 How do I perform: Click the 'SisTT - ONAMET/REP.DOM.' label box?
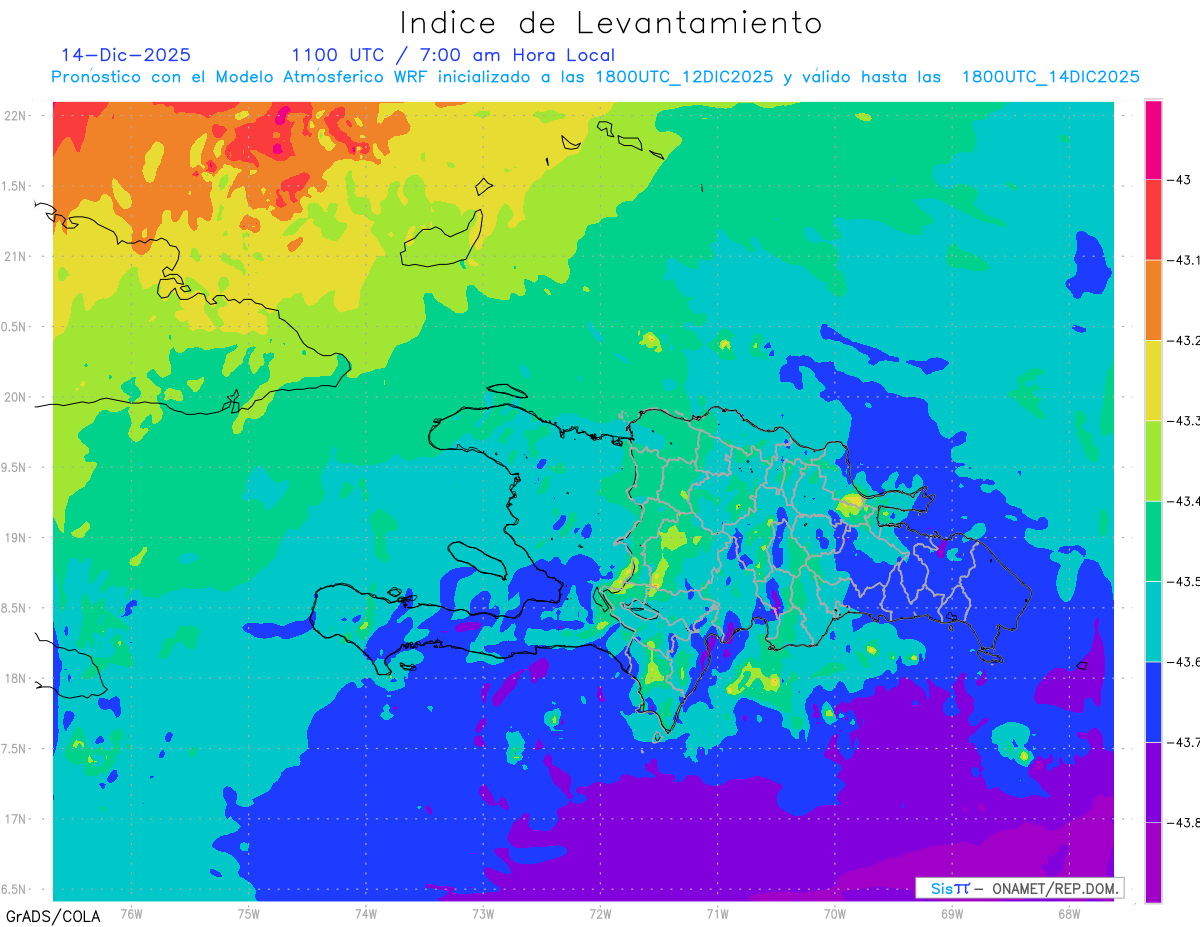click(1019, 888)
